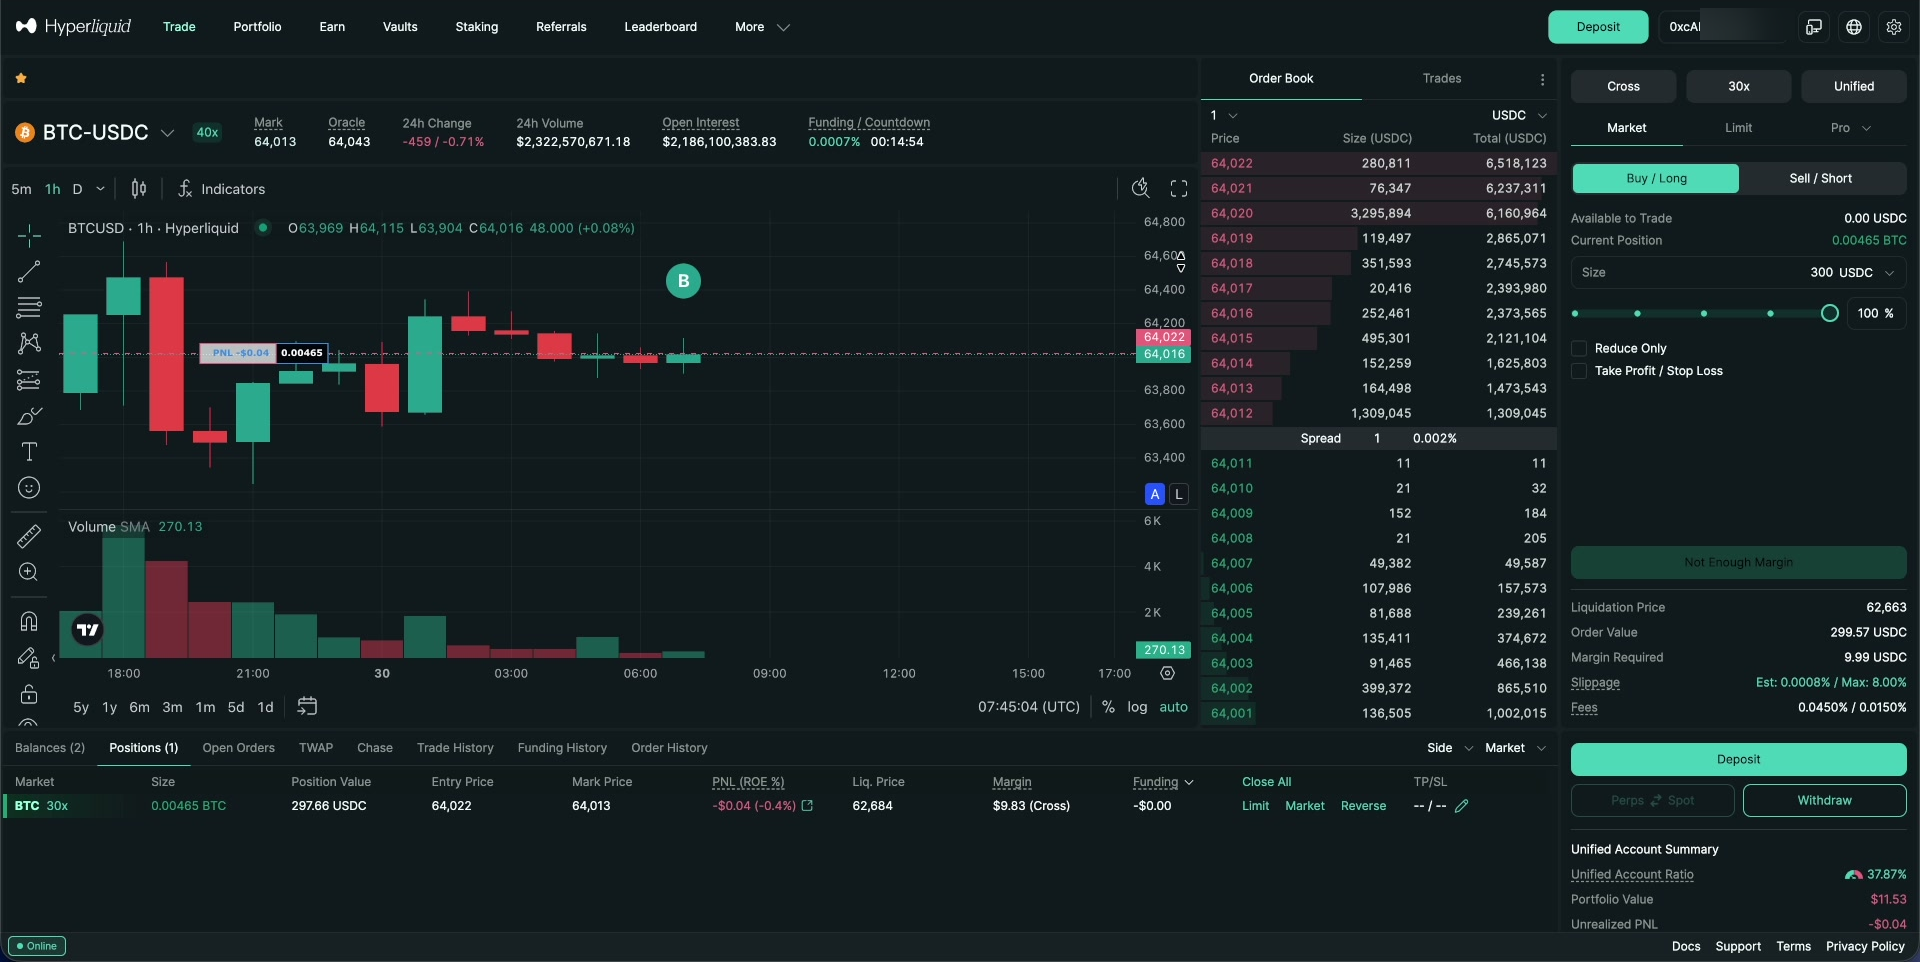
Task: Expand the Pro order type dropdown
Action: [1850, 128]
